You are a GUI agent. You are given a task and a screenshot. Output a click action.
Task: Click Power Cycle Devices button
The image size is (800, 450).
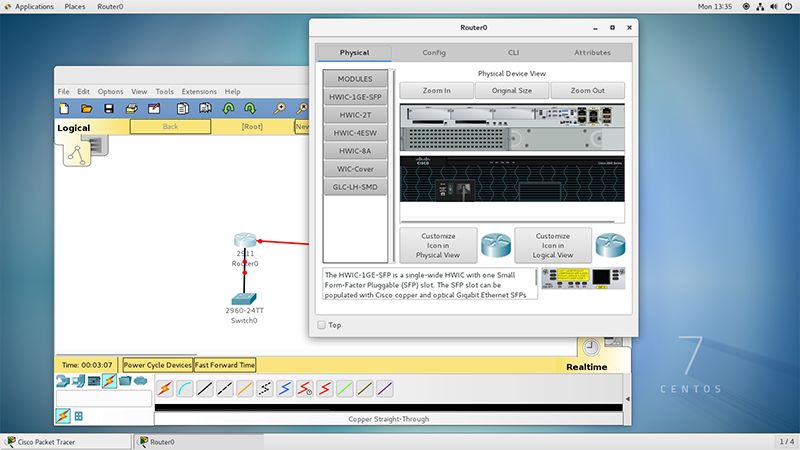pyautogui.click(x=158, y=365)
